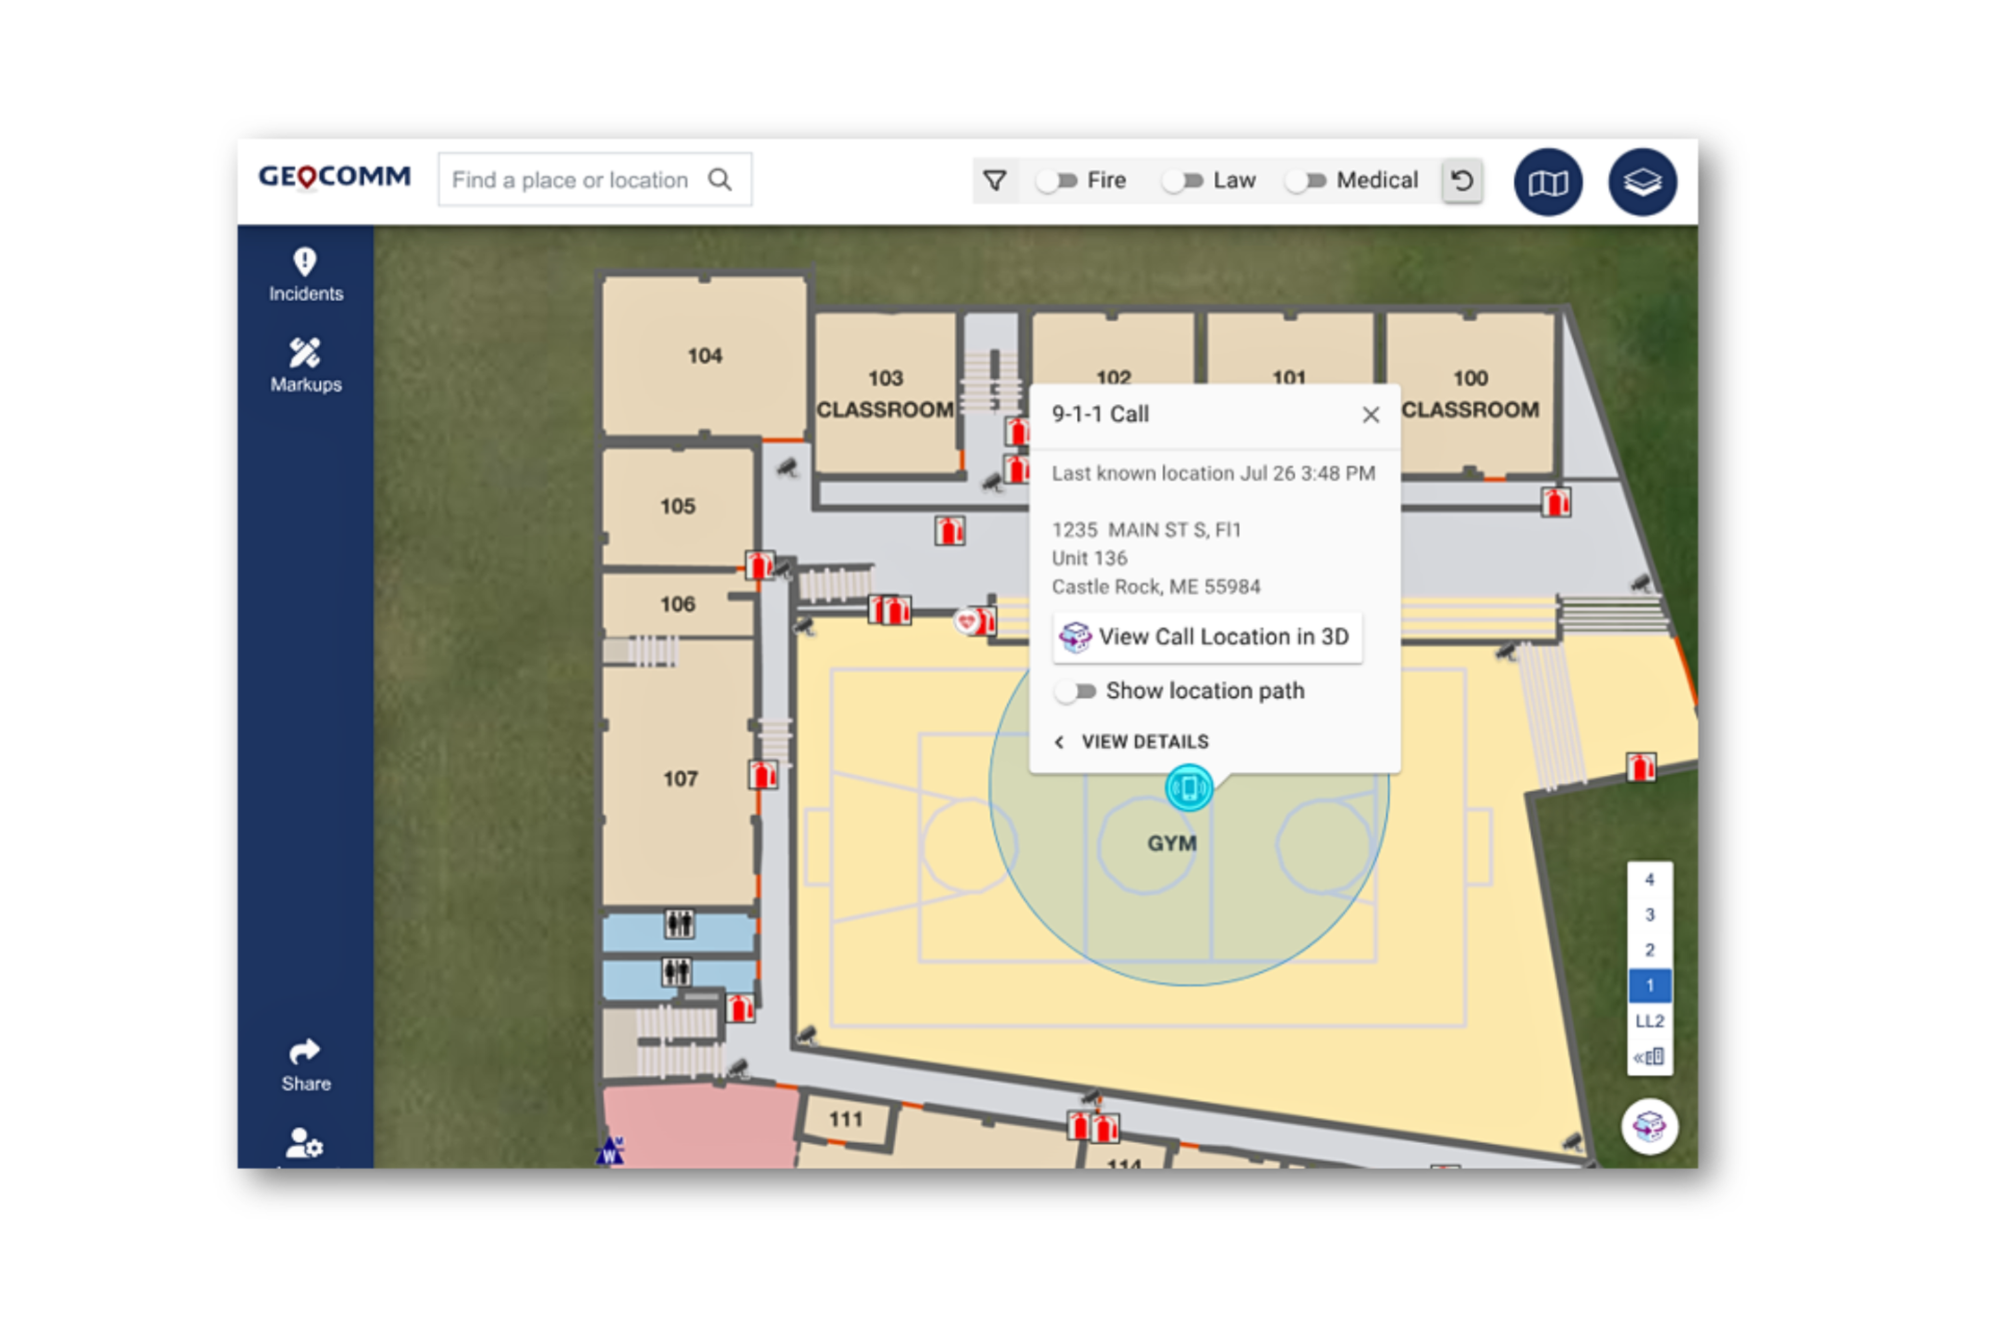Close the 9-1-1 Call popup

1370,415
